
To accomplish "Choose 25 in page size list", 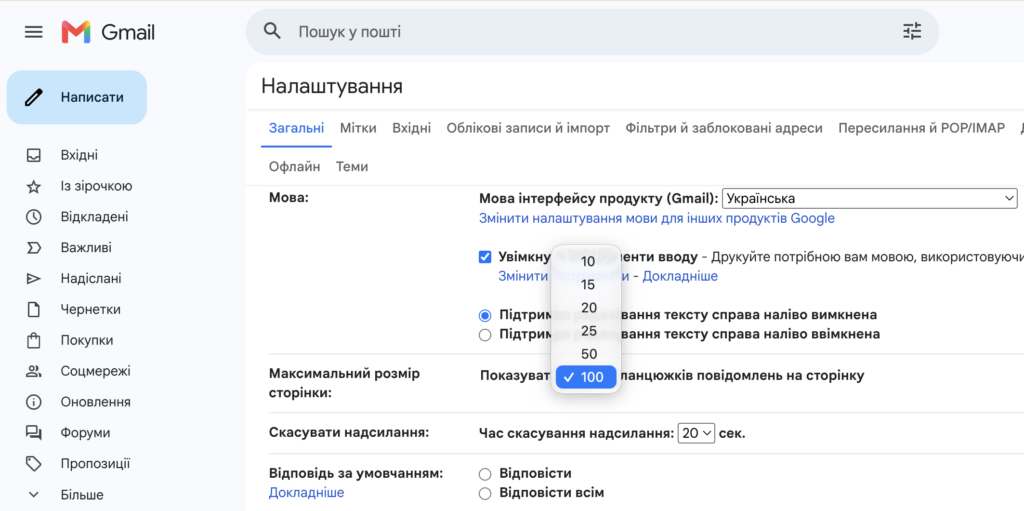I will point(586,331).
